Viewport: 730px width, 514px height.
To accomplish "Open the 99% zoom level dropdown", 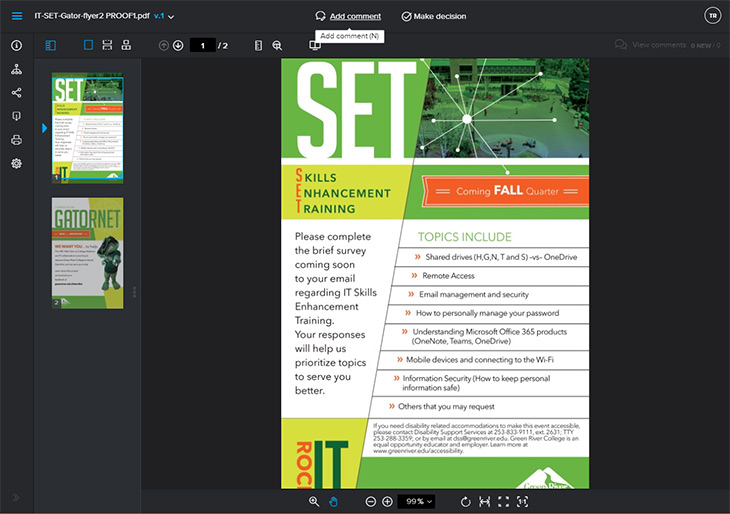I will [x=417, y=501].
